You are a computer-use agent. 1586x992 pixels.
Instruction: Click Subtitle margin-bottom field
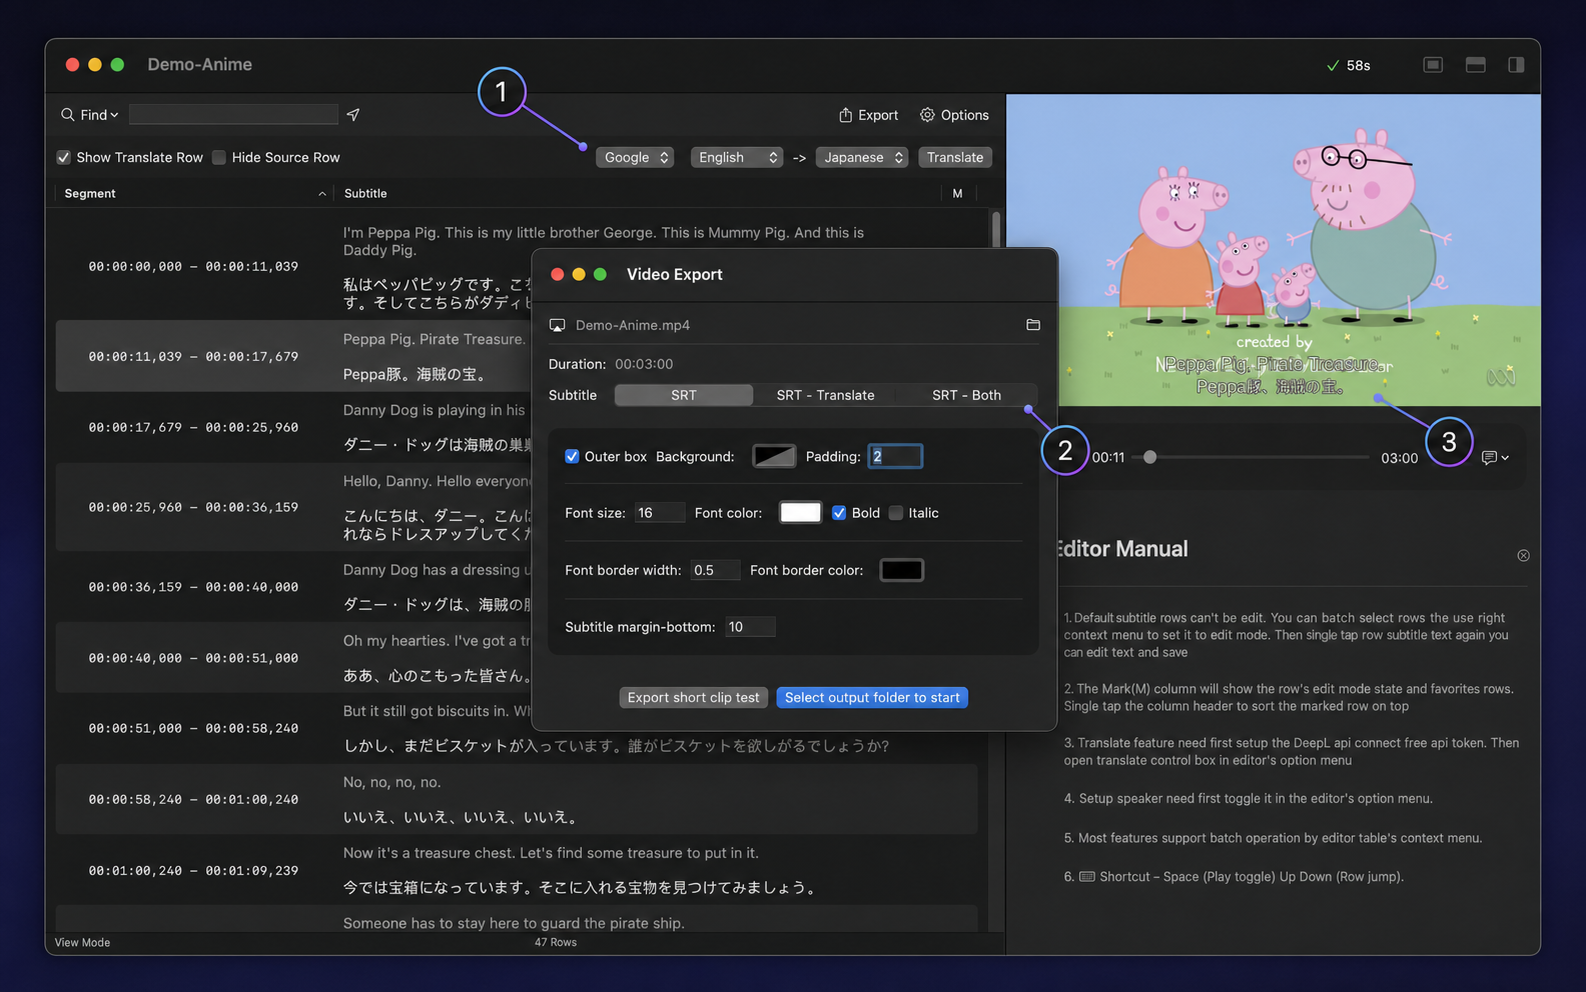tap(750, 627)
